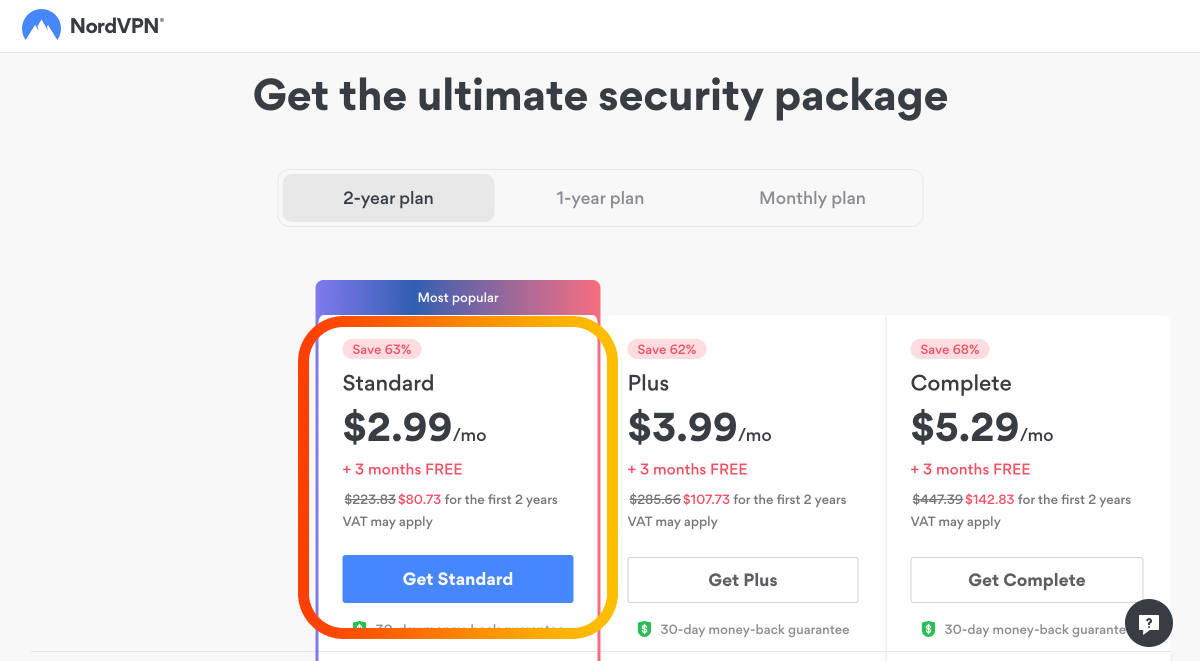
Task: Click the NordVPN wordmark text
Action: coord(116,27)
